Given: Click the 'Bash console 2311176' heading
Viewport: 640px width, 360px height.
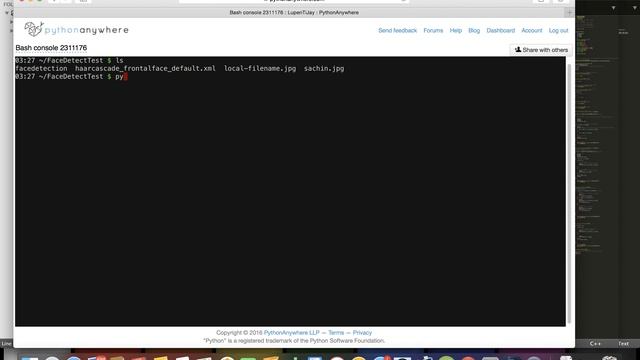Looking at the screenshot, I should pos(51,48).
